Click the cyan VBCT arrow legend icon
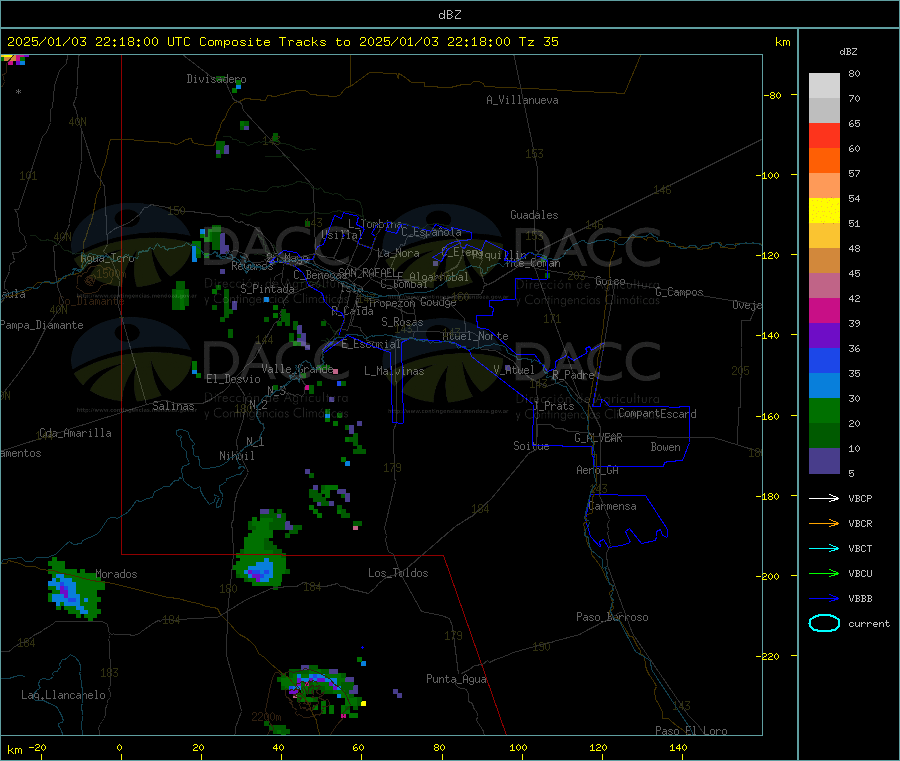 click(x=824, y=549)
